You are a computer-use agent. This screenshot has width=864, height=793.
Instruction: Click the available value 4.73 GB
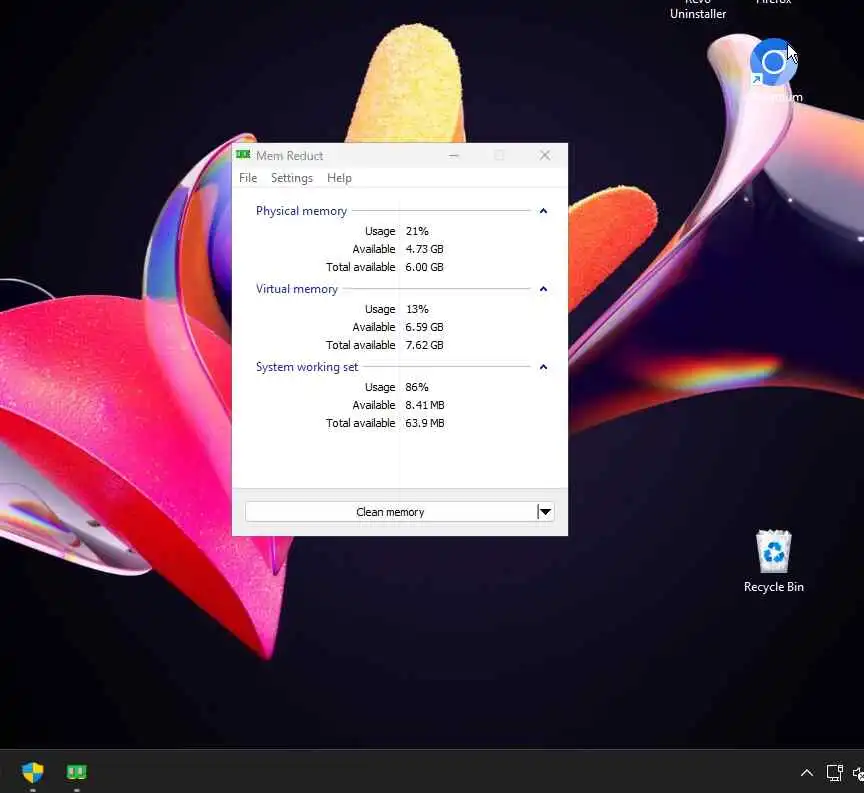tap(424, 249)
